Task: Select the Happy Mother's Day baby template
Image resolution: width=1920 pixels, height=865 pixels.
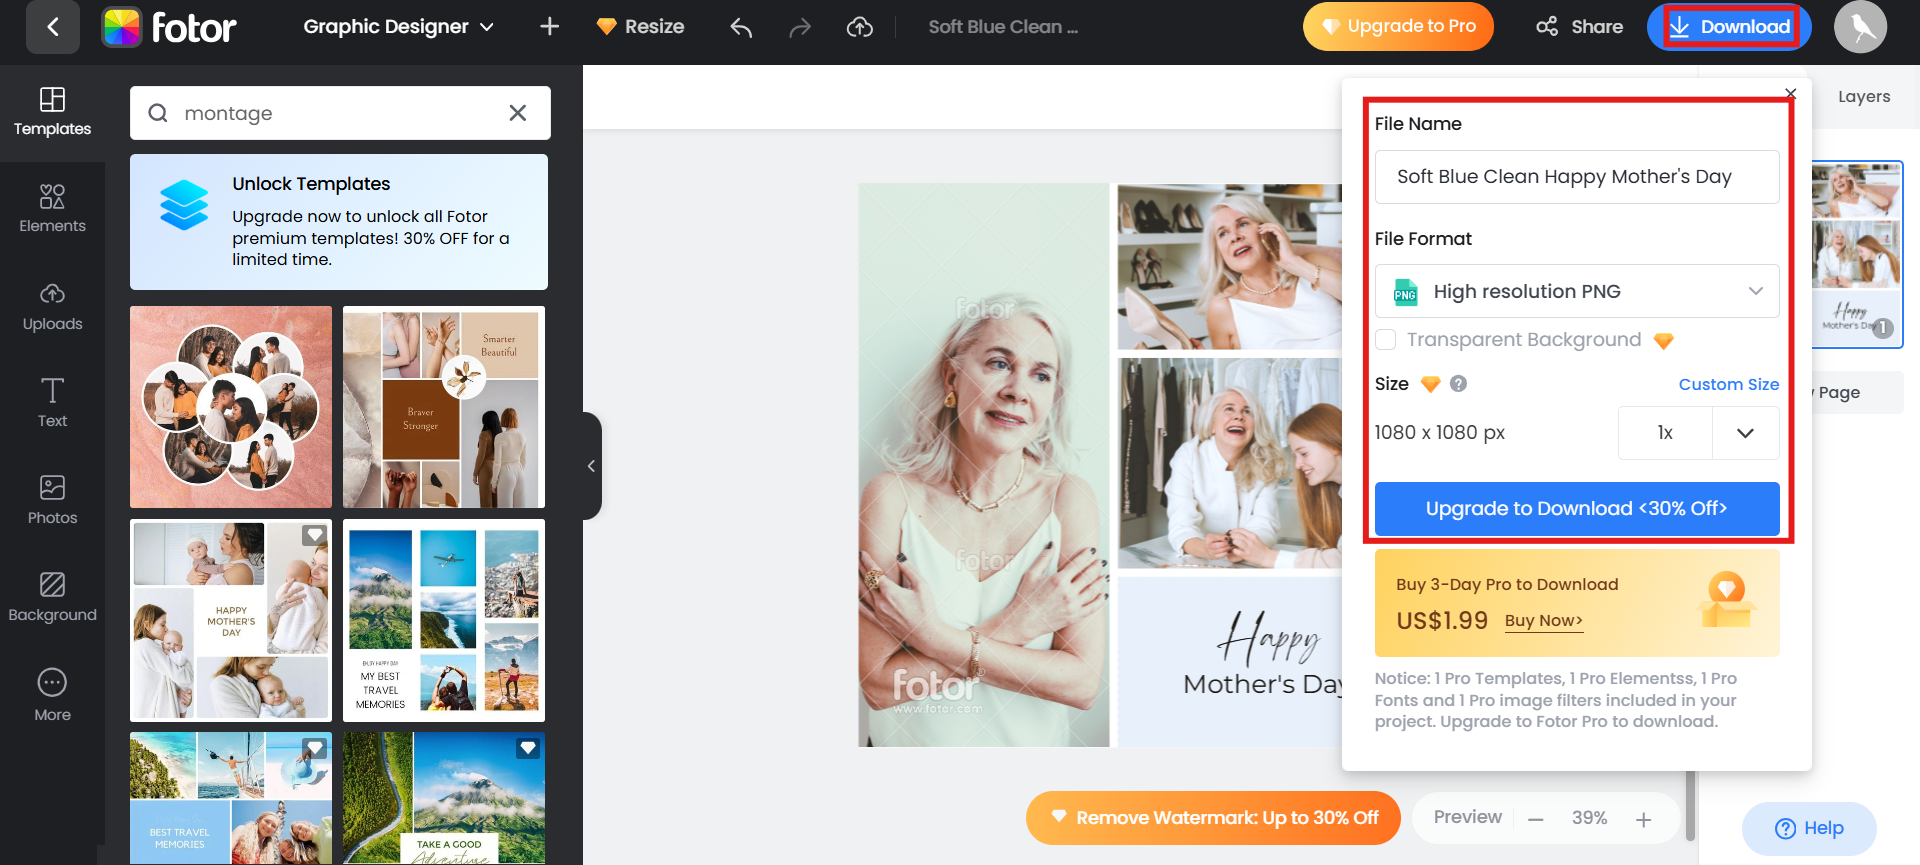Action: [231, 620]
